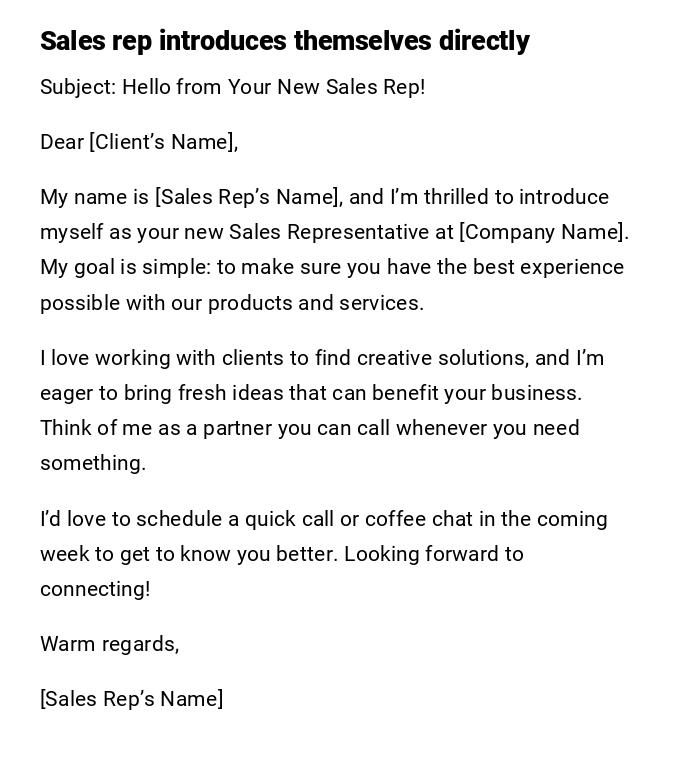
Task: Click the "[Sales Rep's Name]" placeholder in first paragraph
Action: 248,197
